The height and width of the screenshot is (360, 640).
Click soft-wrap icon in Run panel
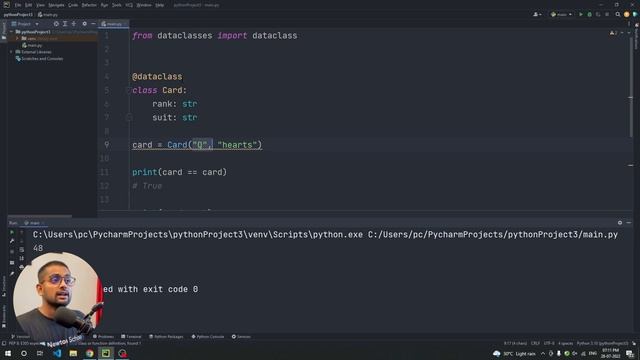pos(22,249)
